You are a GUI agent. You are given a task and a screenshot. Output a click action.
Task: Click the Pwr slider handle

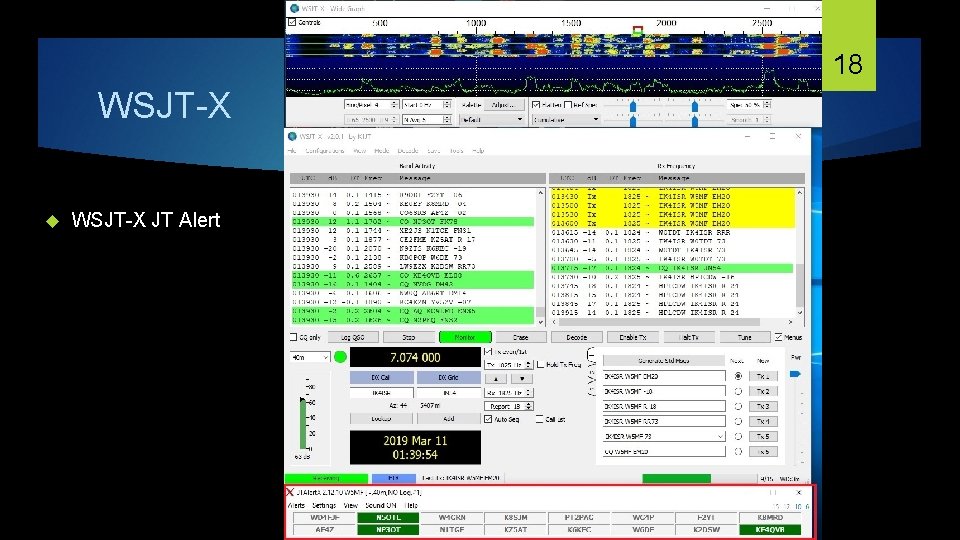(795, 374)
